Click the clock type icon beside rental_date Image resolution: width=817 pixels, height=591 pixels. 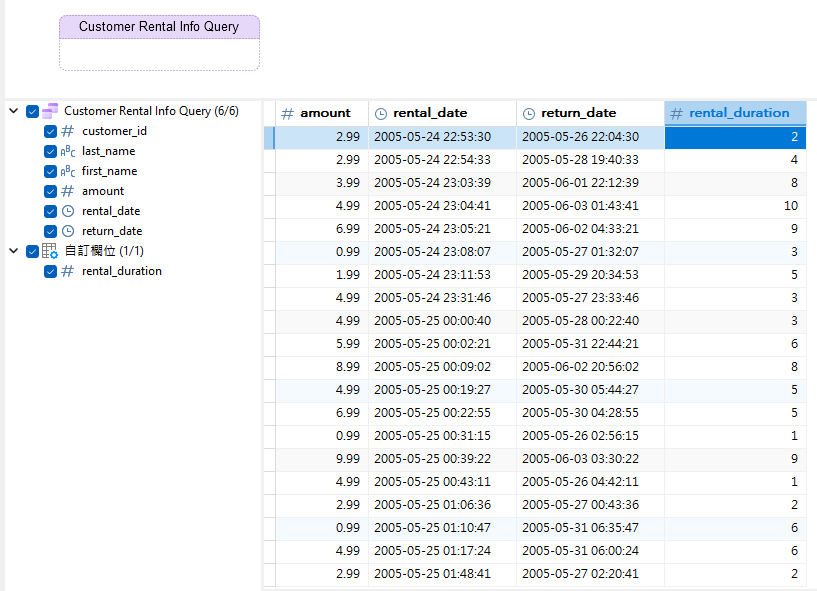click(x=67, y=211)
